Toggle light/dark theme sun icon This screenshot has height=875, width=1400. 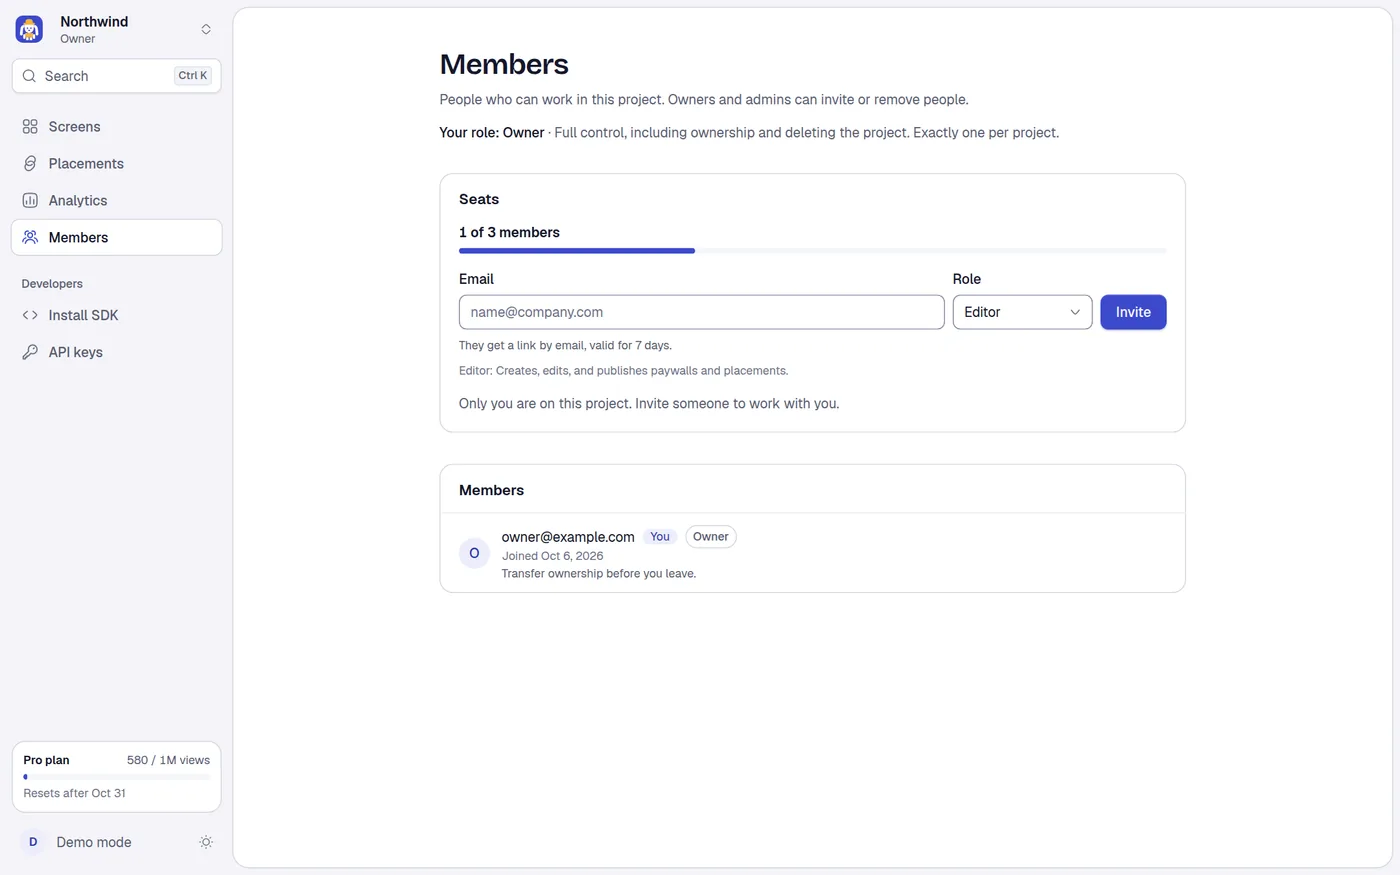pos(206,842)
